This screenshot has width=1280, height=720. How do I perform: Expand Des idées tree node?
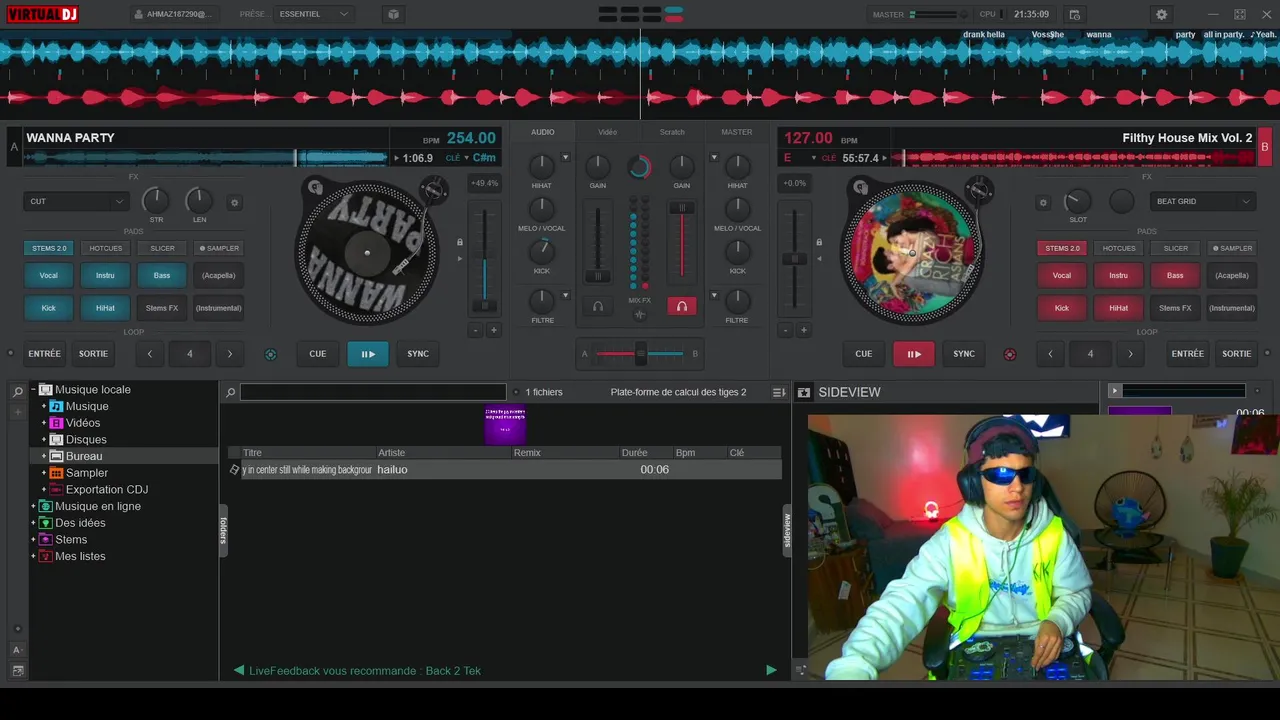point(33,523)
